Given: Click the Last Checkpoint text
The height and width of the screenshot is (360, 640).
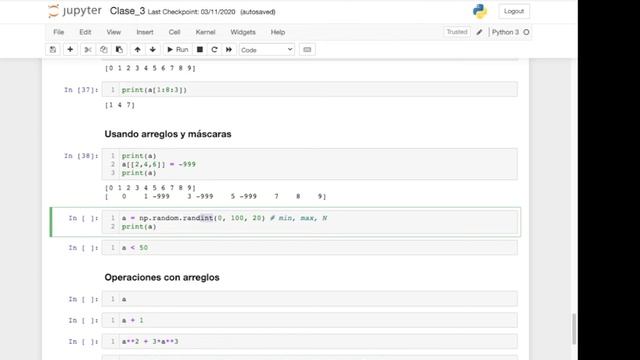Looking at the screenshot, I should click(191, 12).
